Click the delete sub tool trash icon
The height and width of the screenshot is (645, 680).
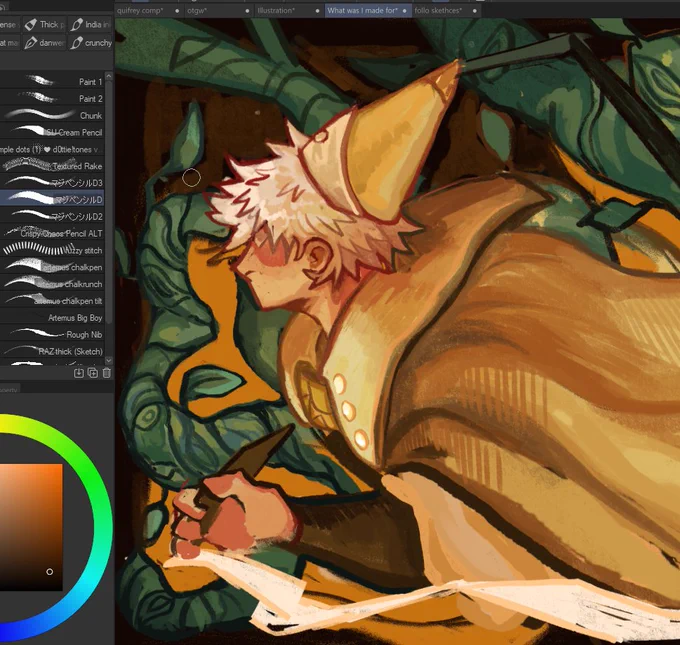click(x=107, y=373)
